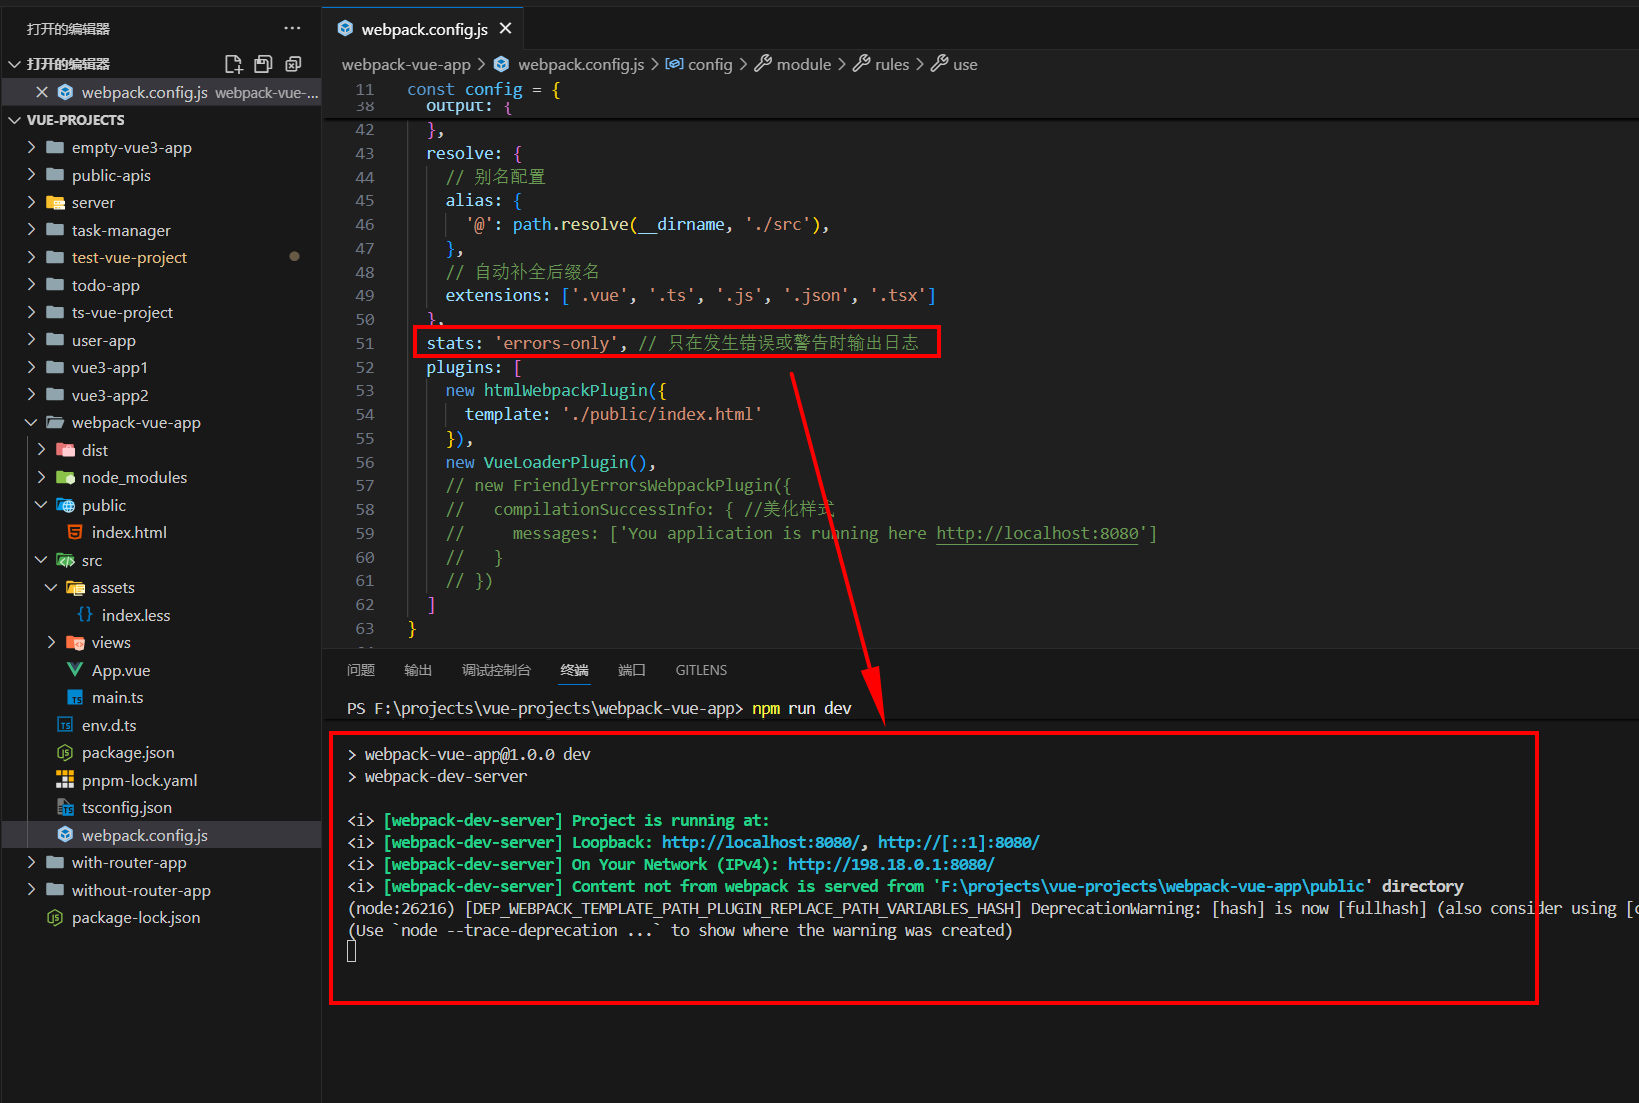Open index.less from the file tree

point(136,615)
